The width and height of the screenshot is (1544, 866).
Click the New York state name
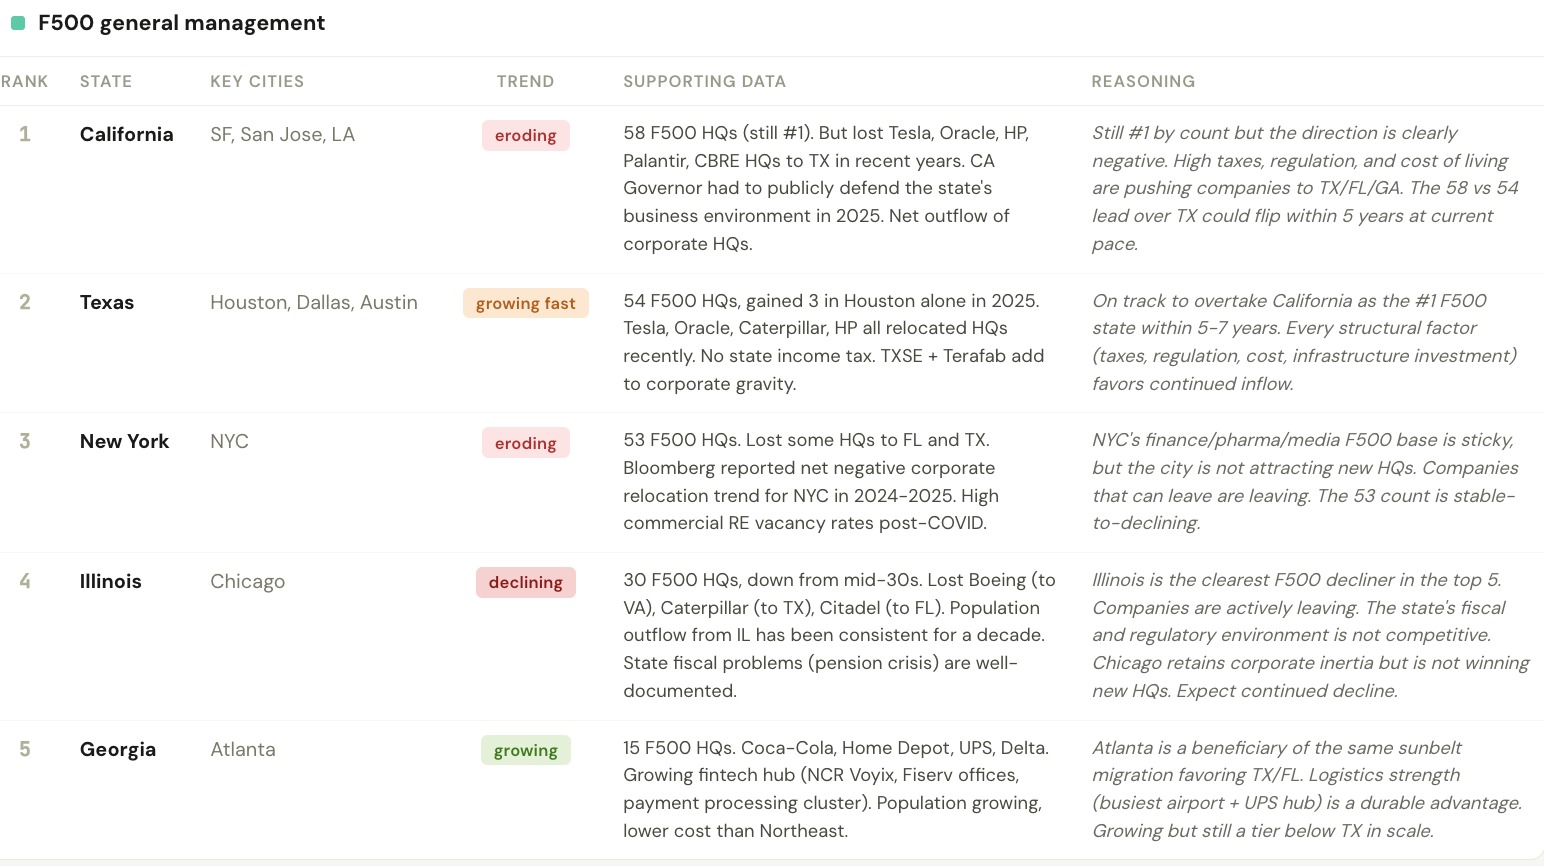[124, 442]
